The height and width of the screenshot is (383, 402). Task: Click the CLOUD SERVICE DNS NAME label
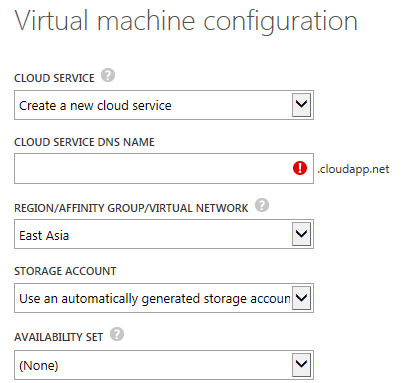click(x=84, y=142)
